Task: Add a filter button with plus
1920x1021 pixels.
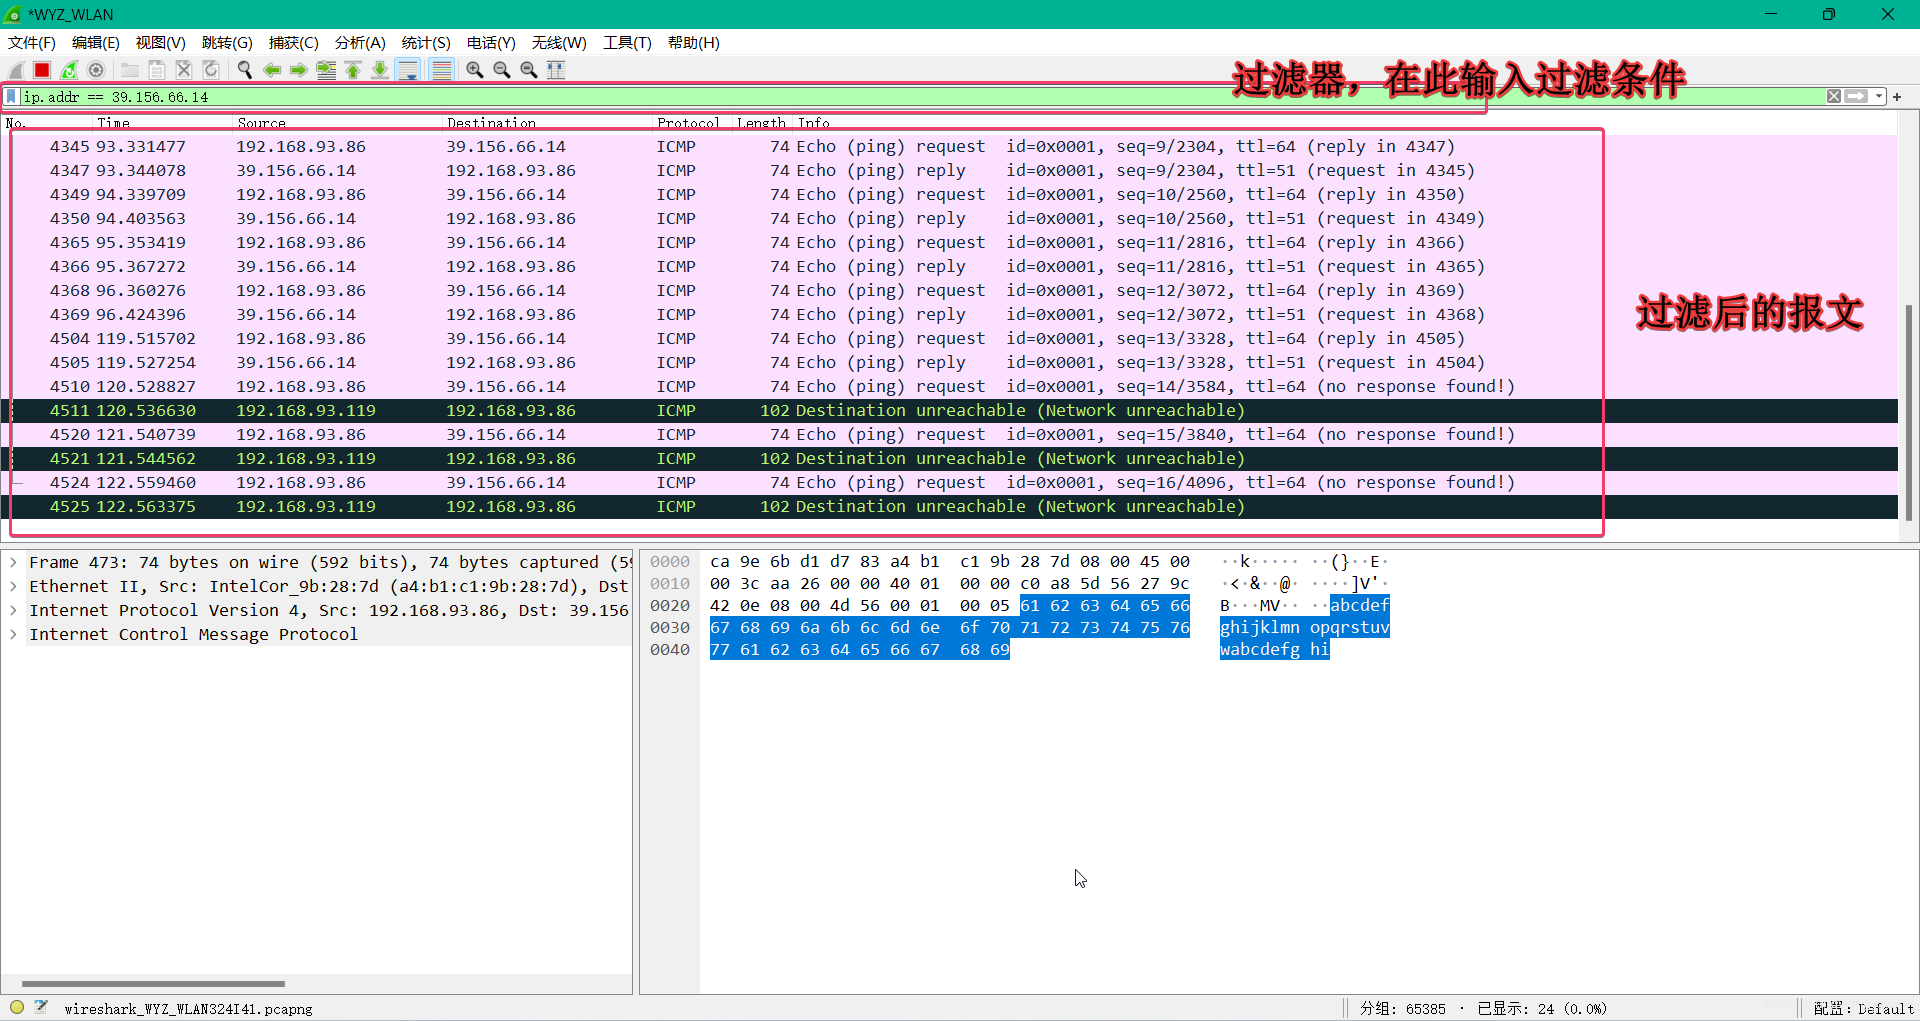Action: click(x=1897, y=97)
